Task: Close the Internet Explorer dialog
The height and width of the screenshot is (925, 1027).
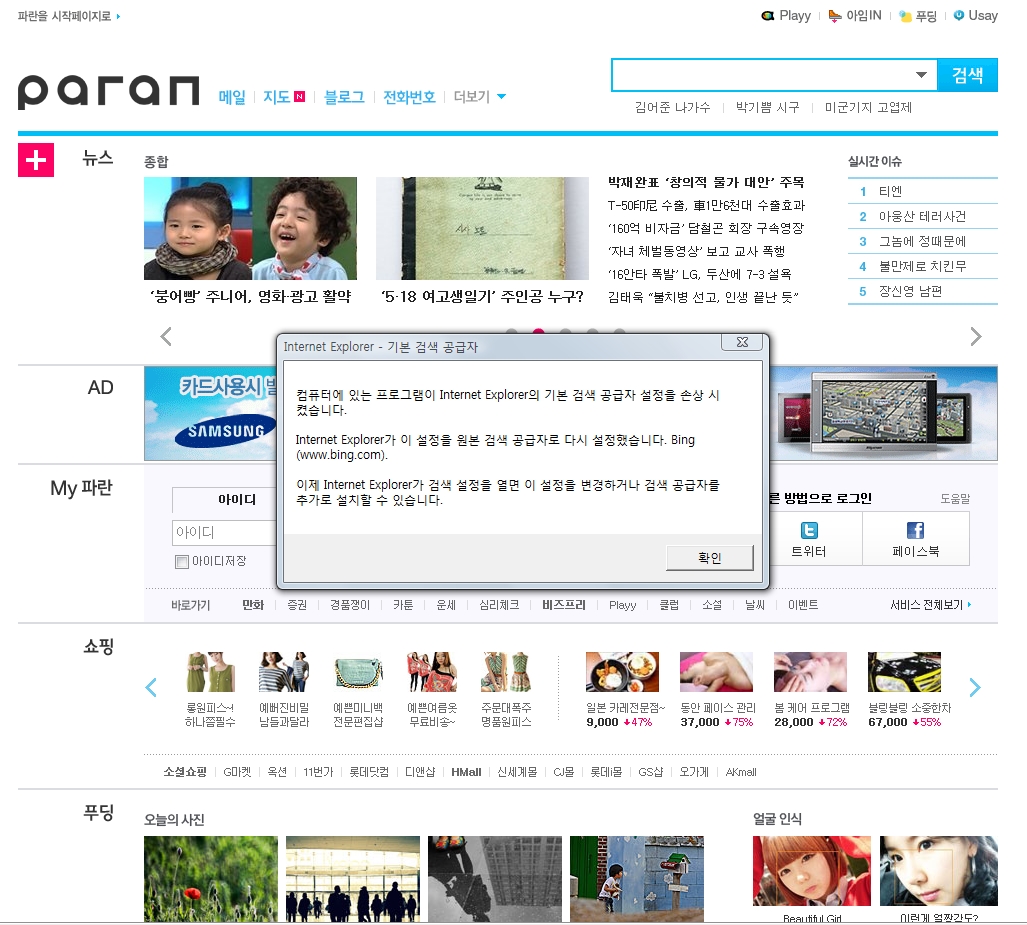Action: [x=742, y=342]
